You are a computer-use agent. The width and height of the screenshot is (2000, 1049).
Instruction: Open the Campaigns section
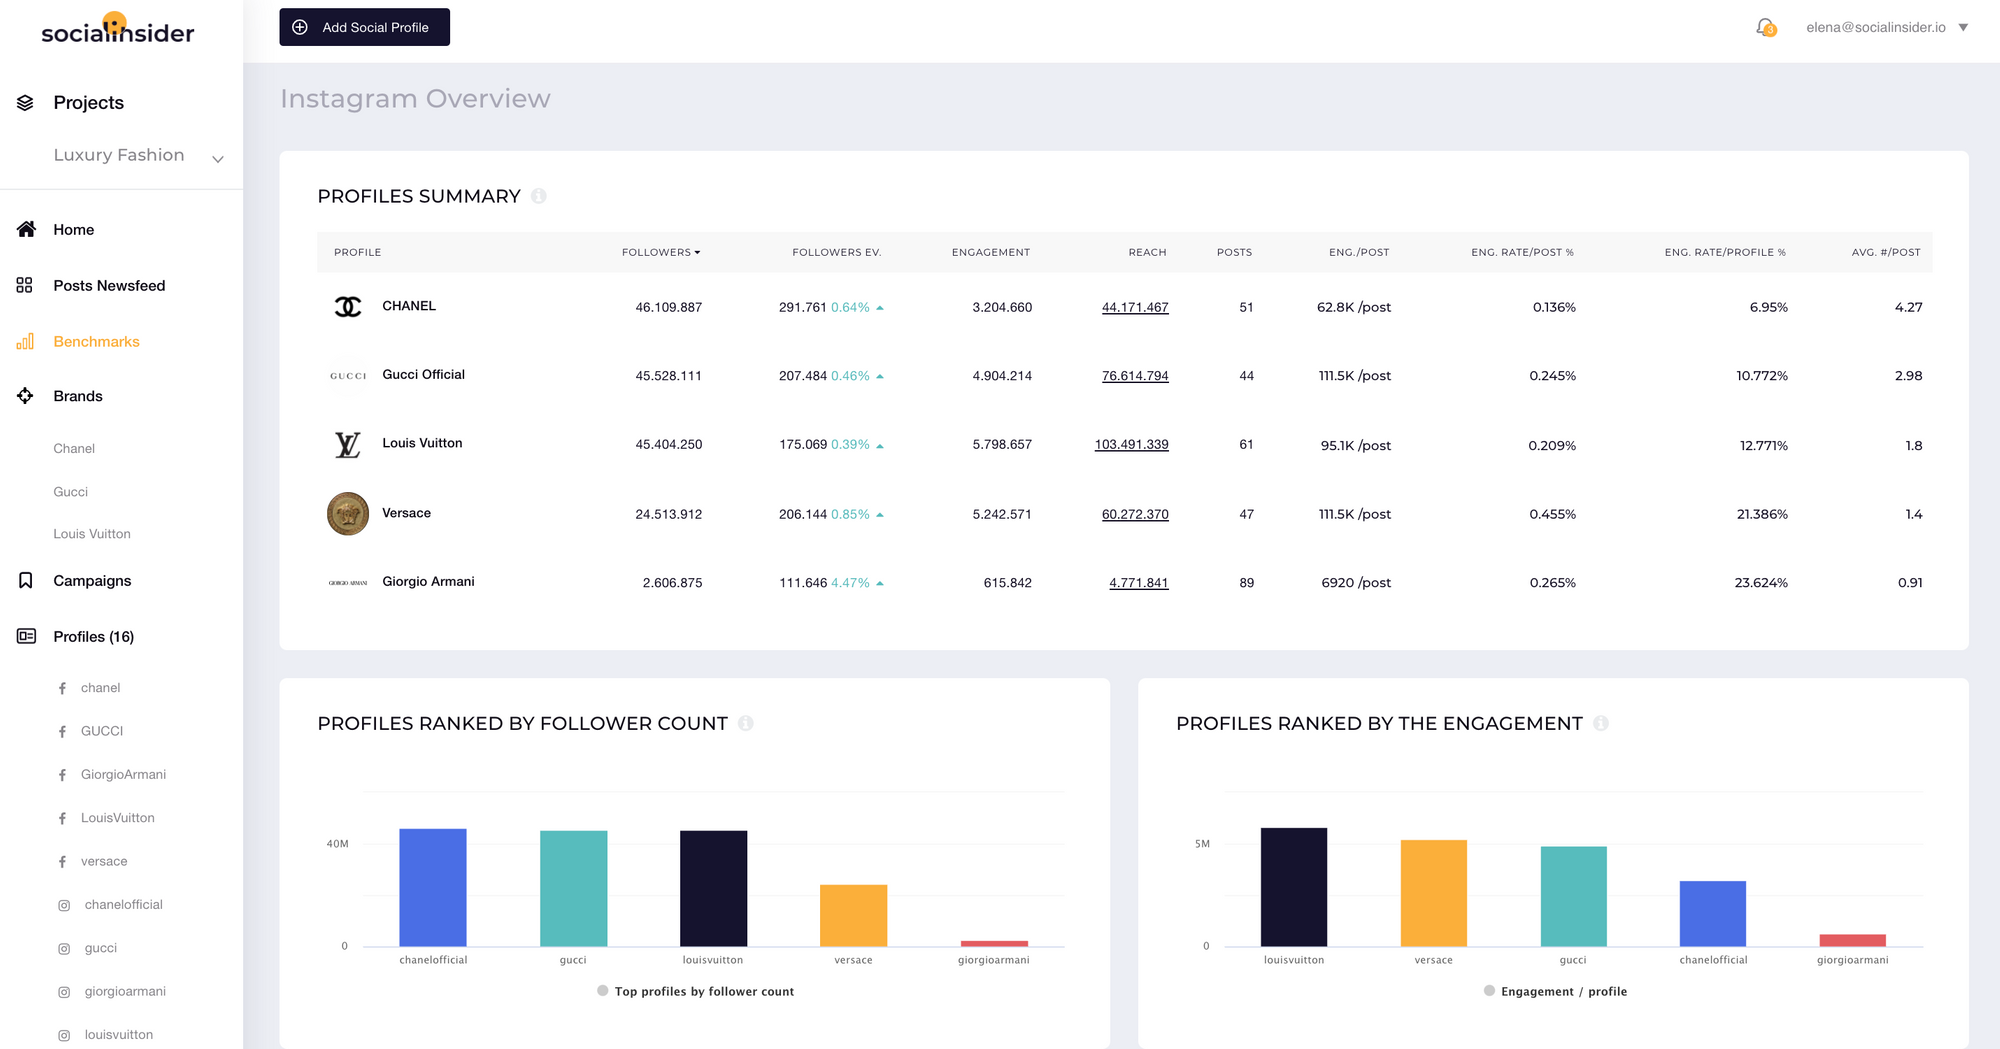tap(92, 580)
